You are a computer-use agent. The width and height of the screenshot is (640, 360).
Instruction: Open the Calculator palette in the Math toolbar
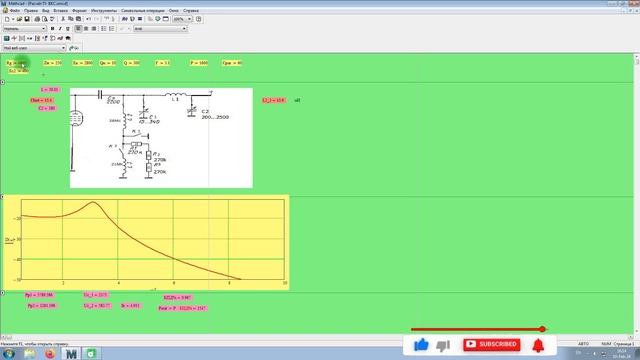[7, 38]
